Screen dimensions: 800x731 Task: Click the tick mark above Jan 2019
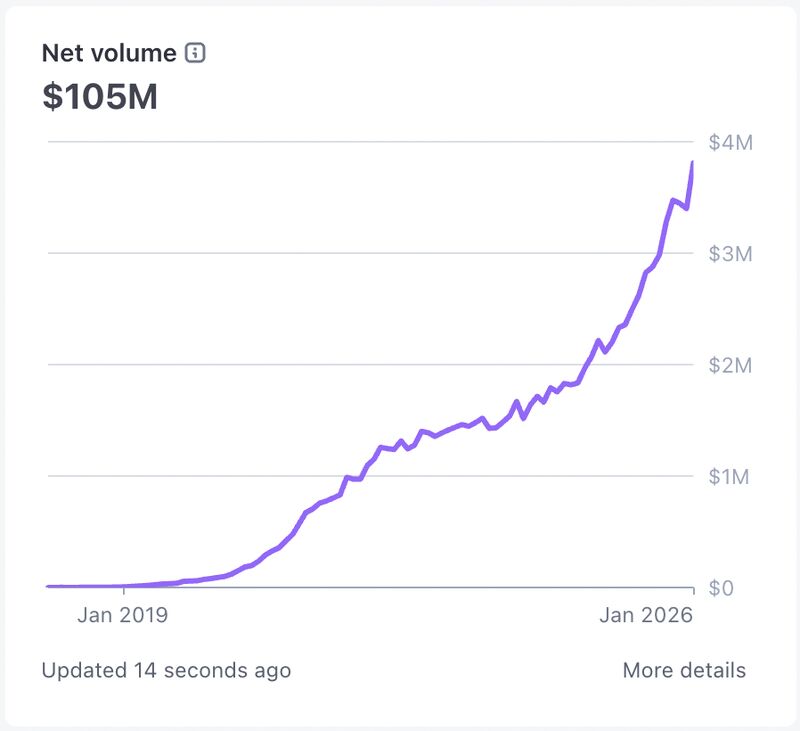(x=123, y=592)
